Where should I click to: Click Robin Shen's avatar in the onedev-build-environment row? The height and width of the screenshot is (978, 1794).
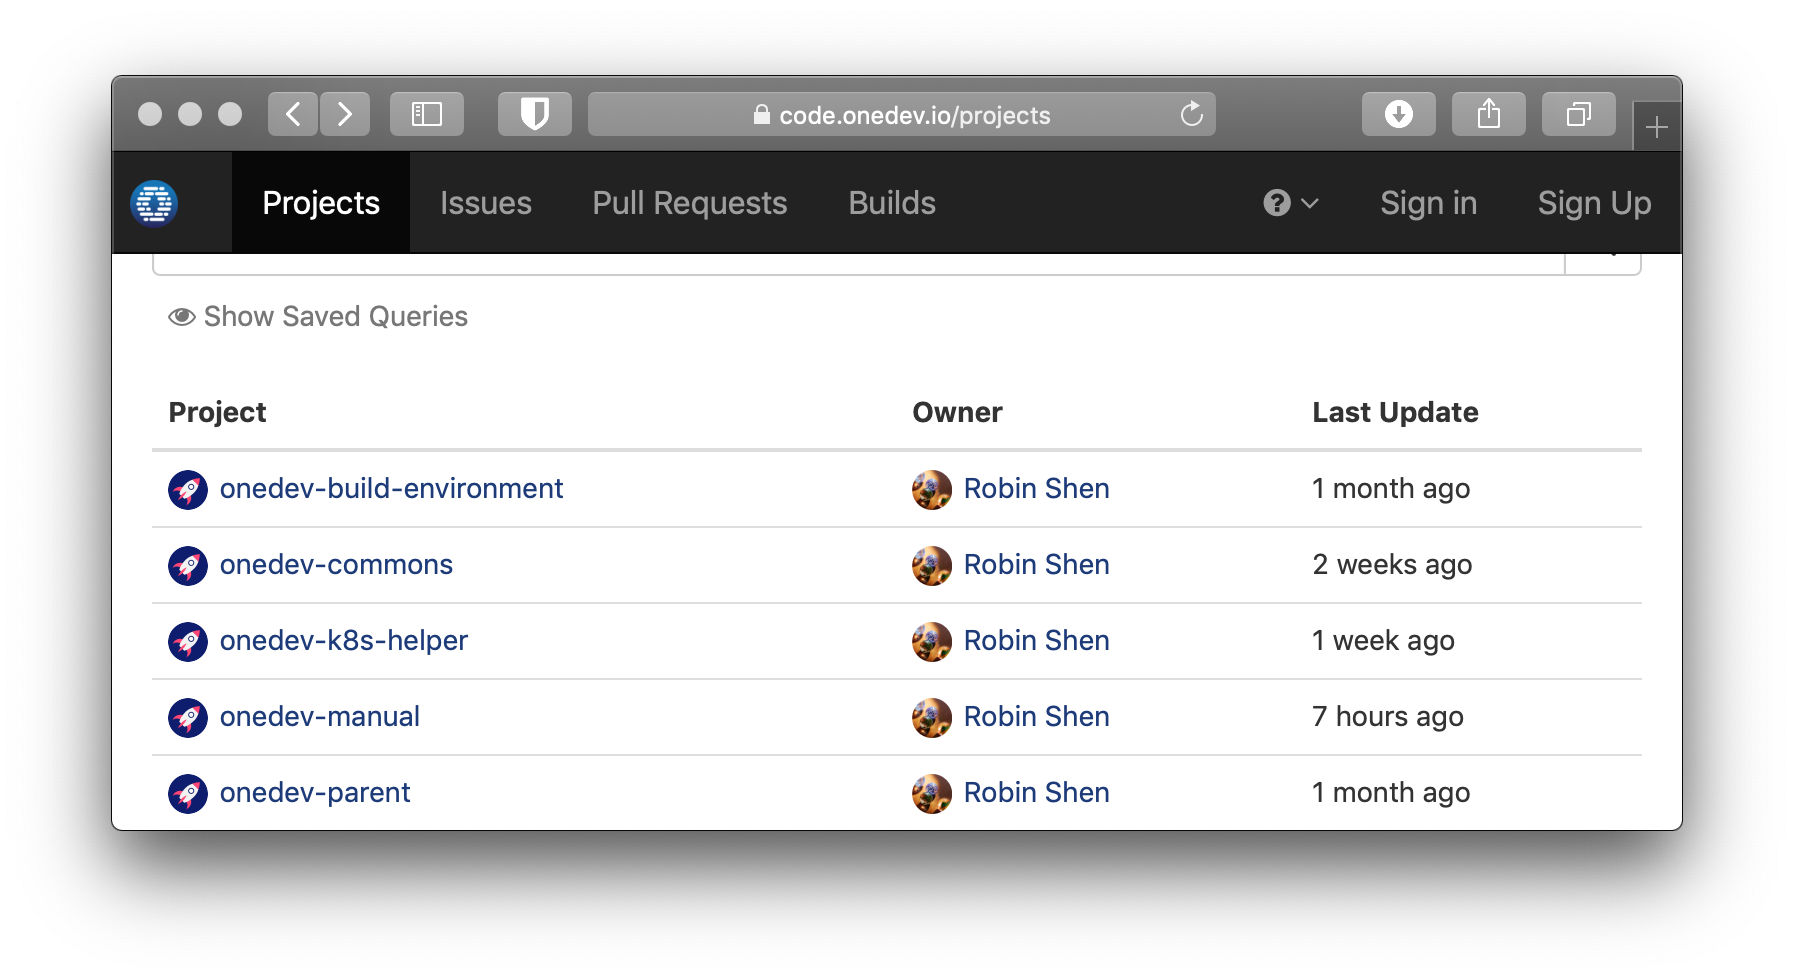[x=932, y=490]
